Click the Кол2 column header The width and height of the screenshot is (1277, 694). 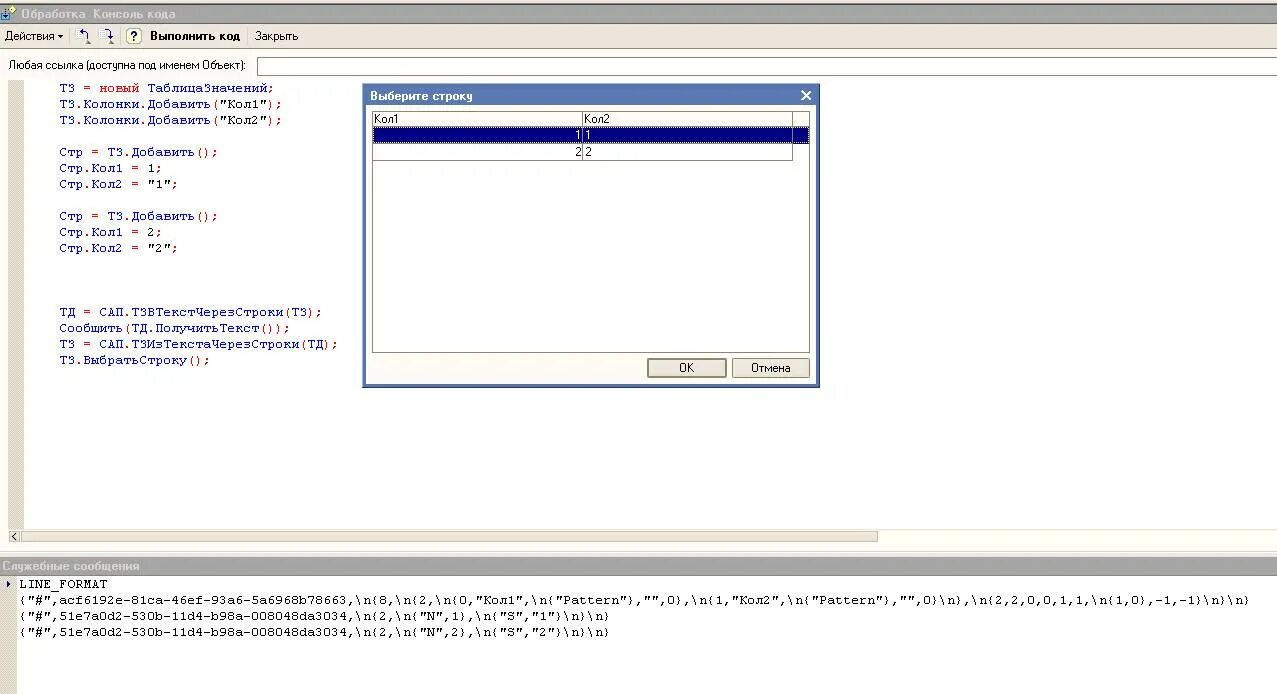click(x=687, y=119)
